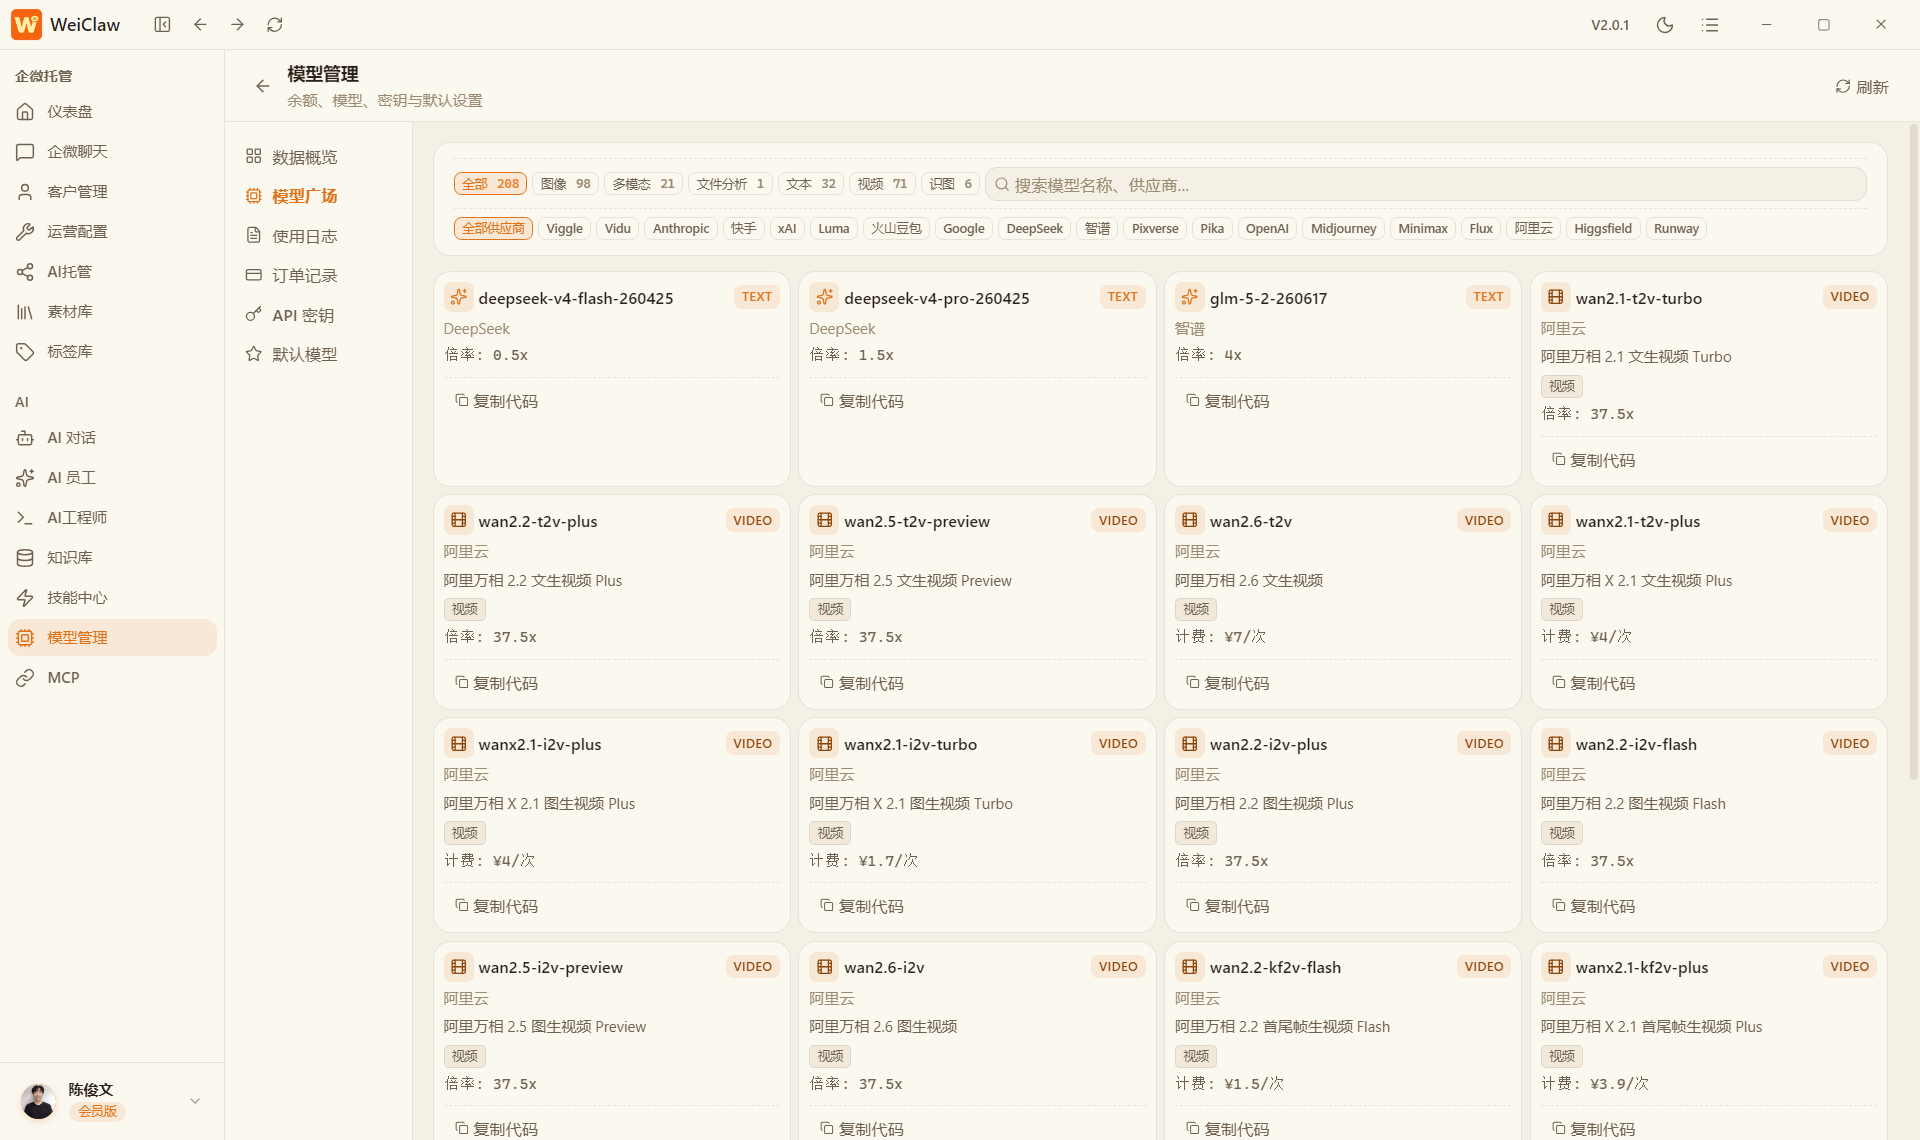Click the AI工程师 terminal icon
Screen dimensions: 1920x1140
pyautogui.click(x=25, y=518)
